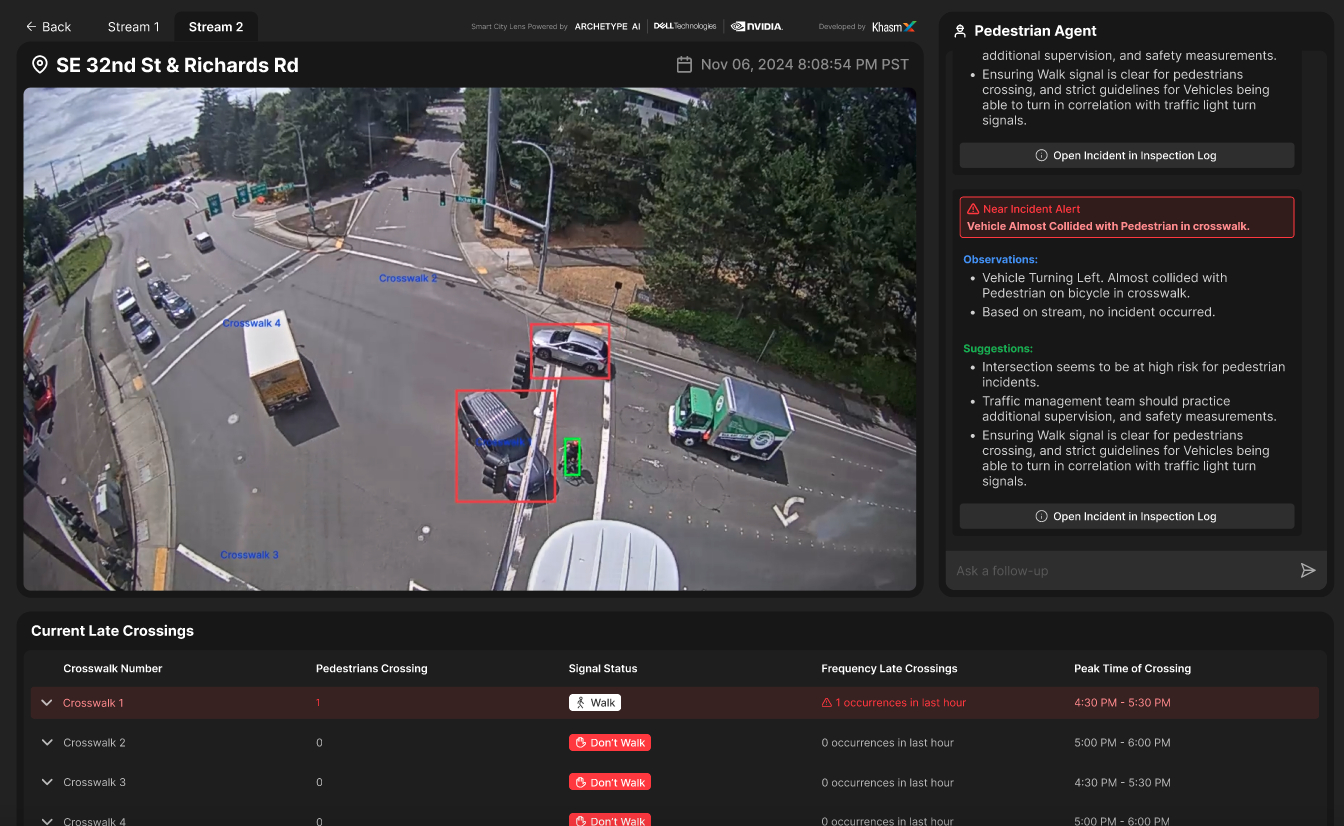Expand the Crosswalk 1 row chevron
Image resolution: width=1344 pixels, height=826 pixels.
(46, 703)
